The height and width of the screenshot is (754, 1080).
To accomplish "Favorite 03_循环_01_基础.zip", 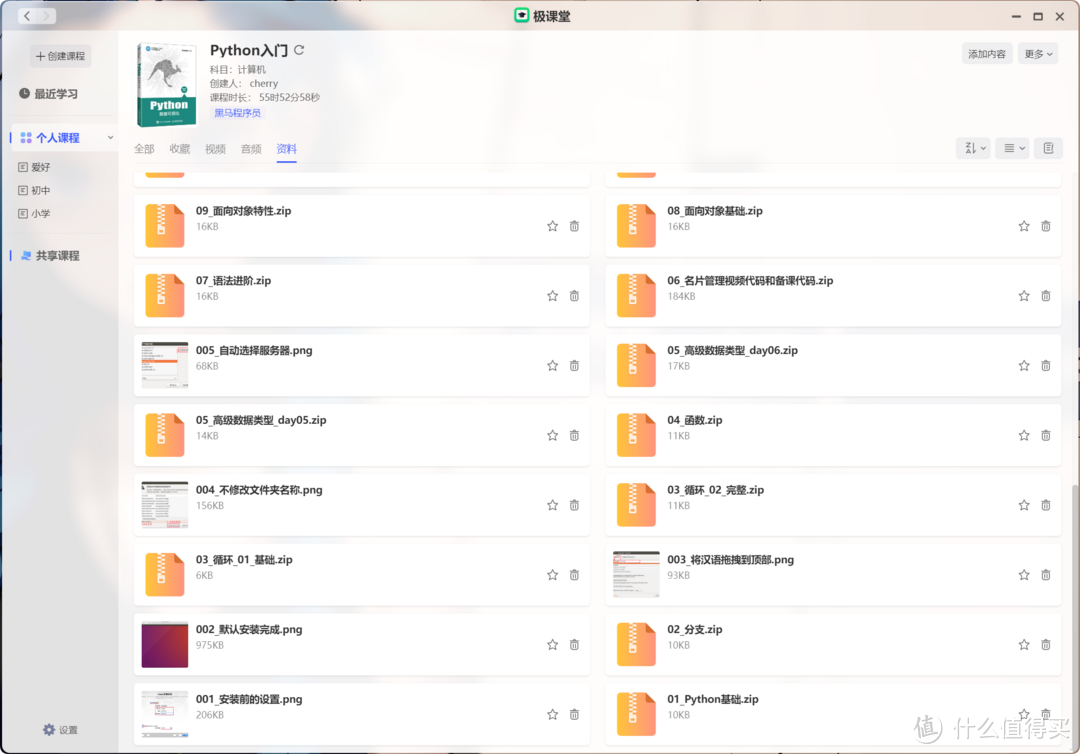I will [x=552, y=575].
